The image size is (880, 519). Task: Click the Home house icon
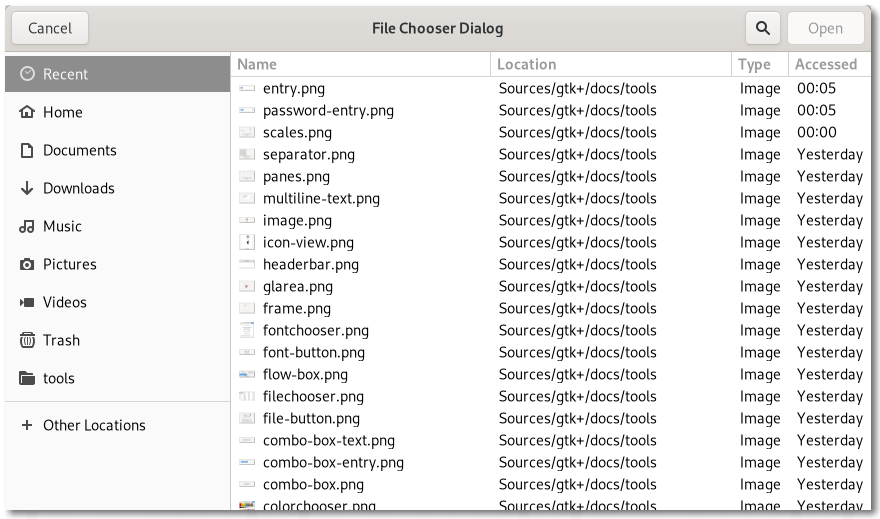pyautogui.click(x=27, y=112)
